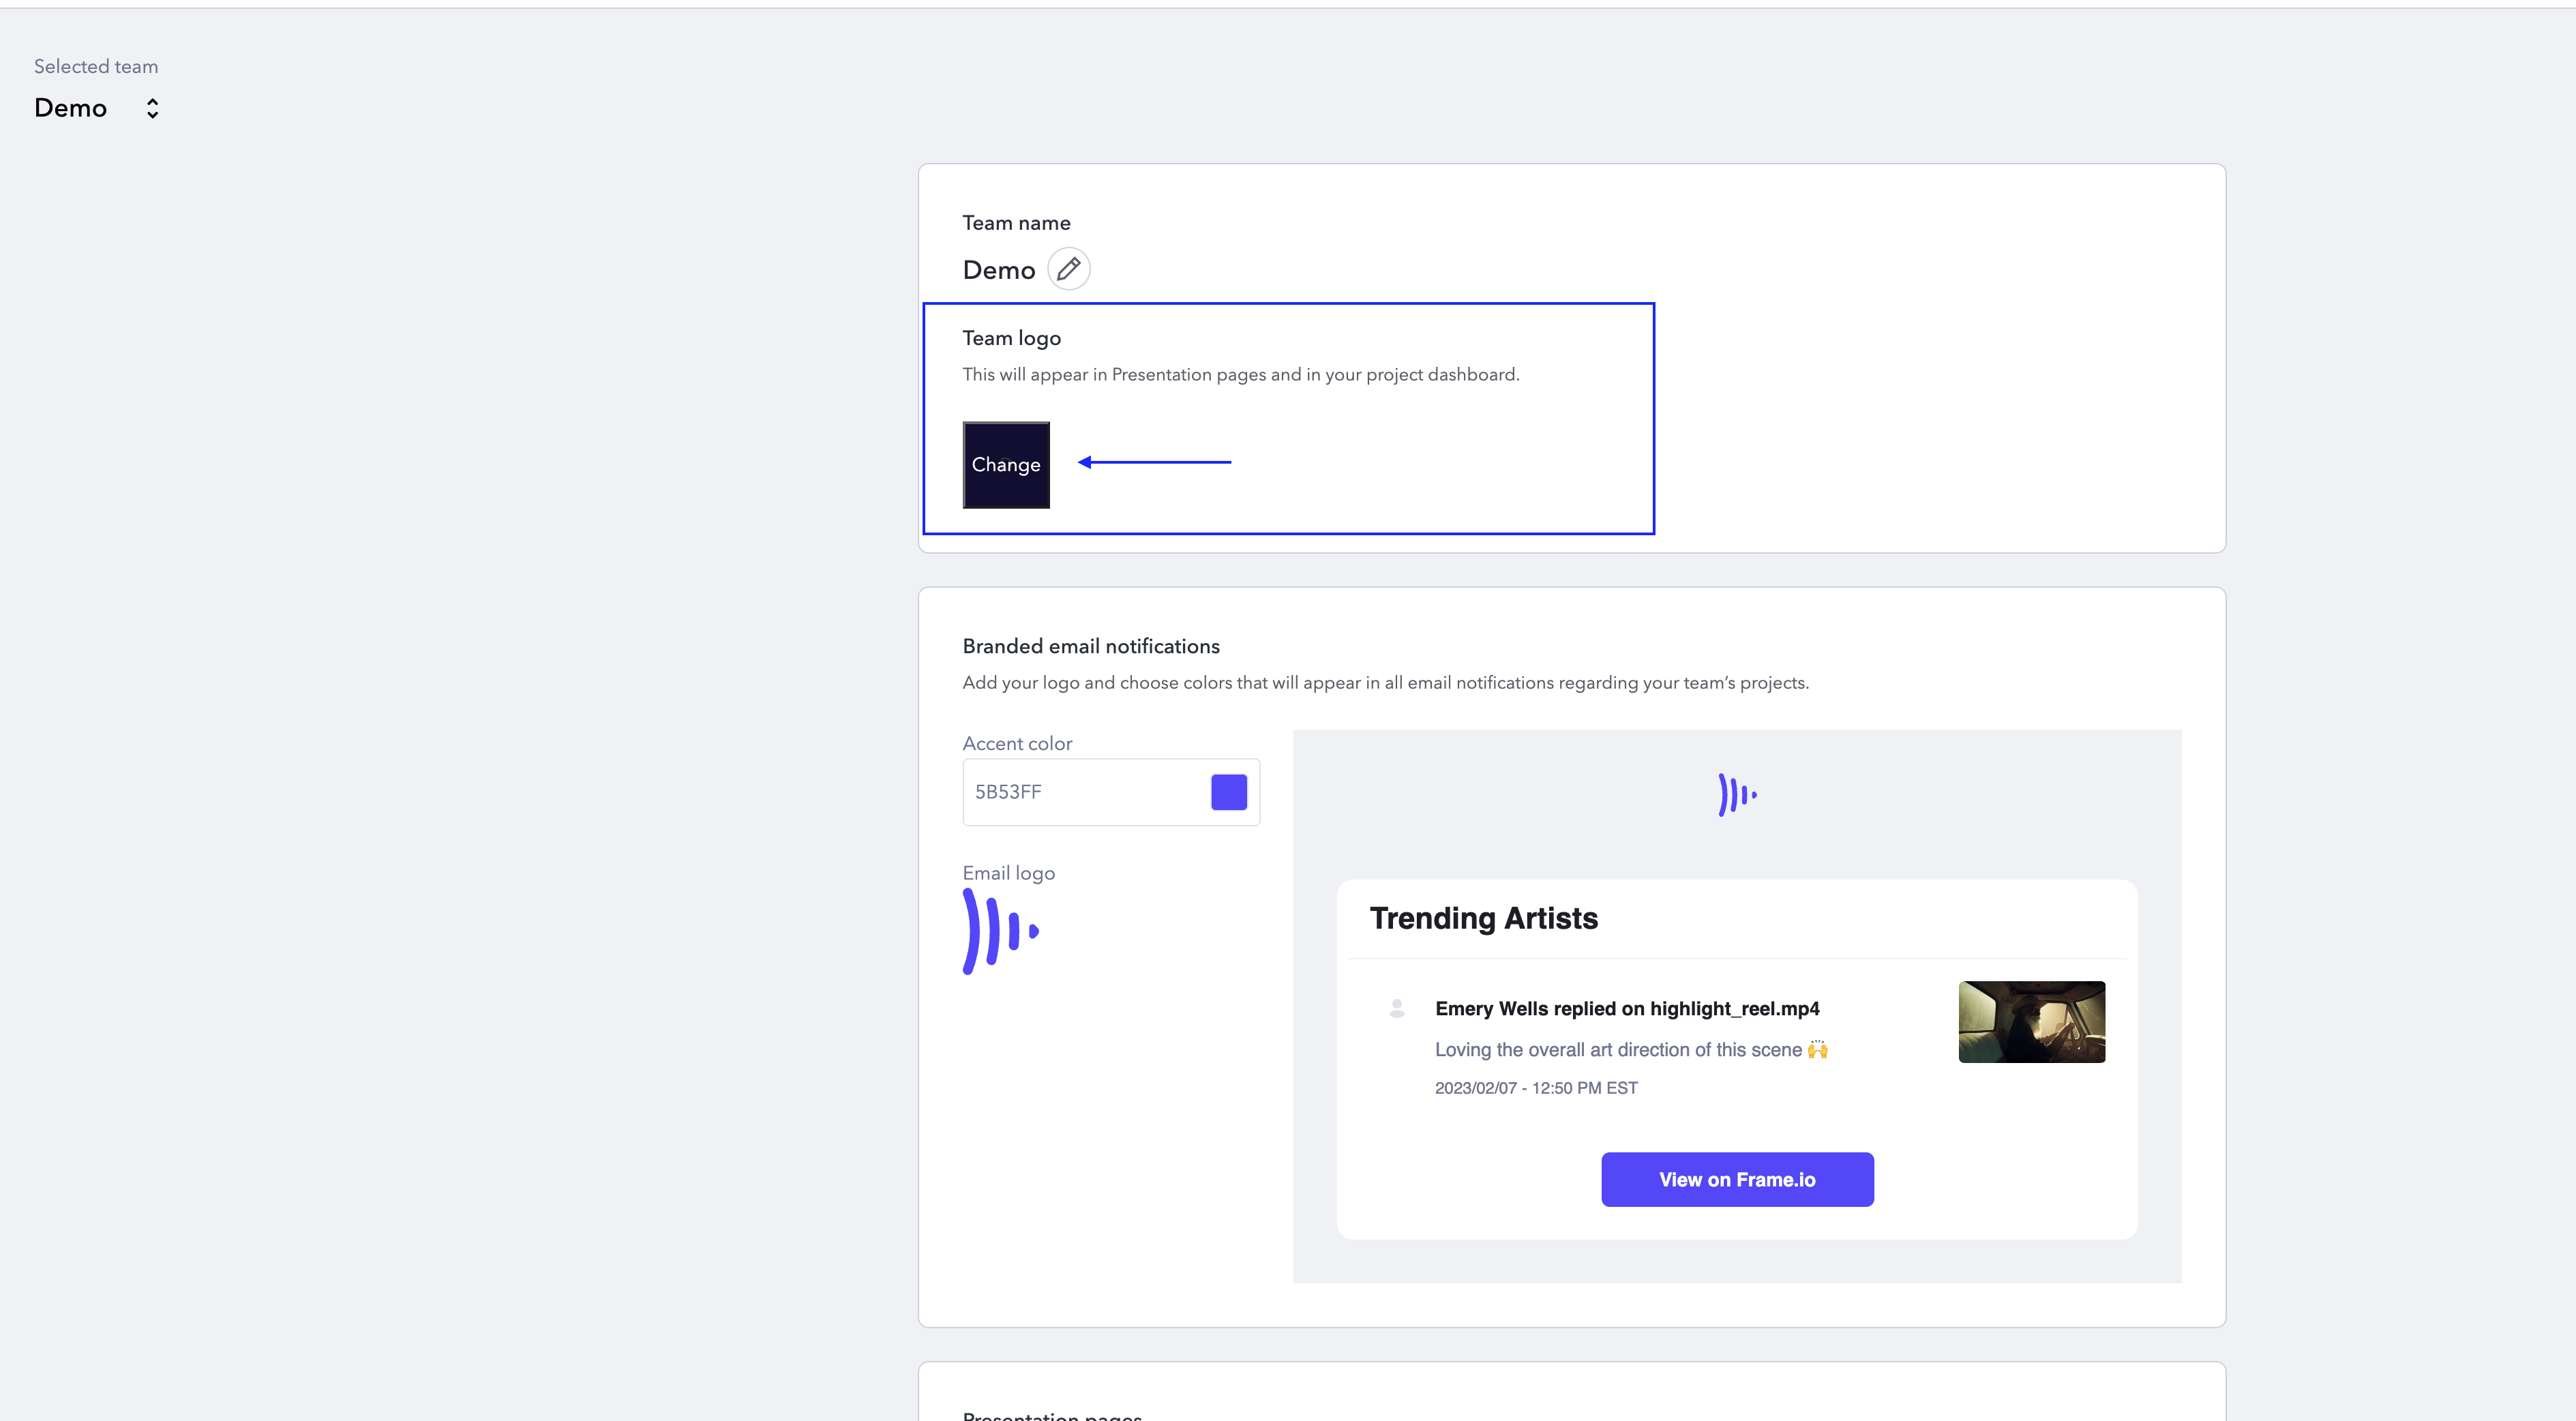Open the accent color swatch picker
The width and height of the screenshot is (2576, 1421).
pyautogui.click(x=1228, y=791)
